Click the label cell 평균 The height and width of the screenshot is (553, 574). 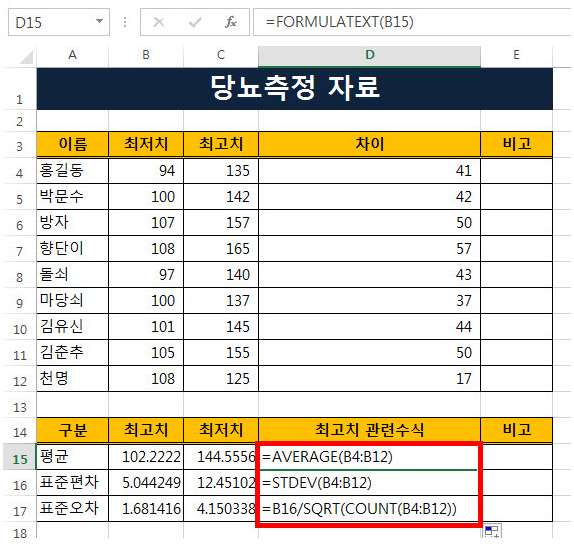(72, 457)
